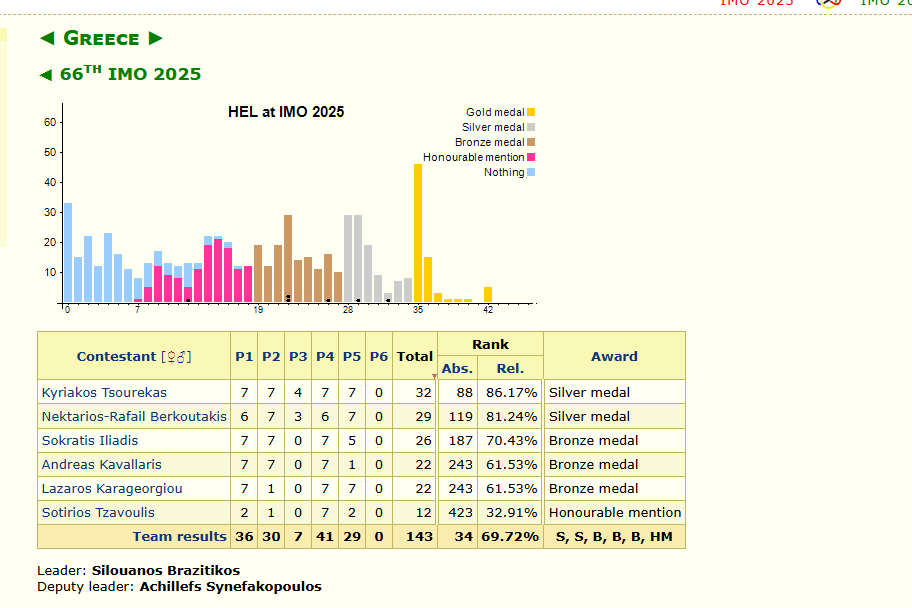This screenshot has width=912, height=608.
Task: Open Nektarios-Rafail Berkoutakis profile link
Action: [134, 417]
